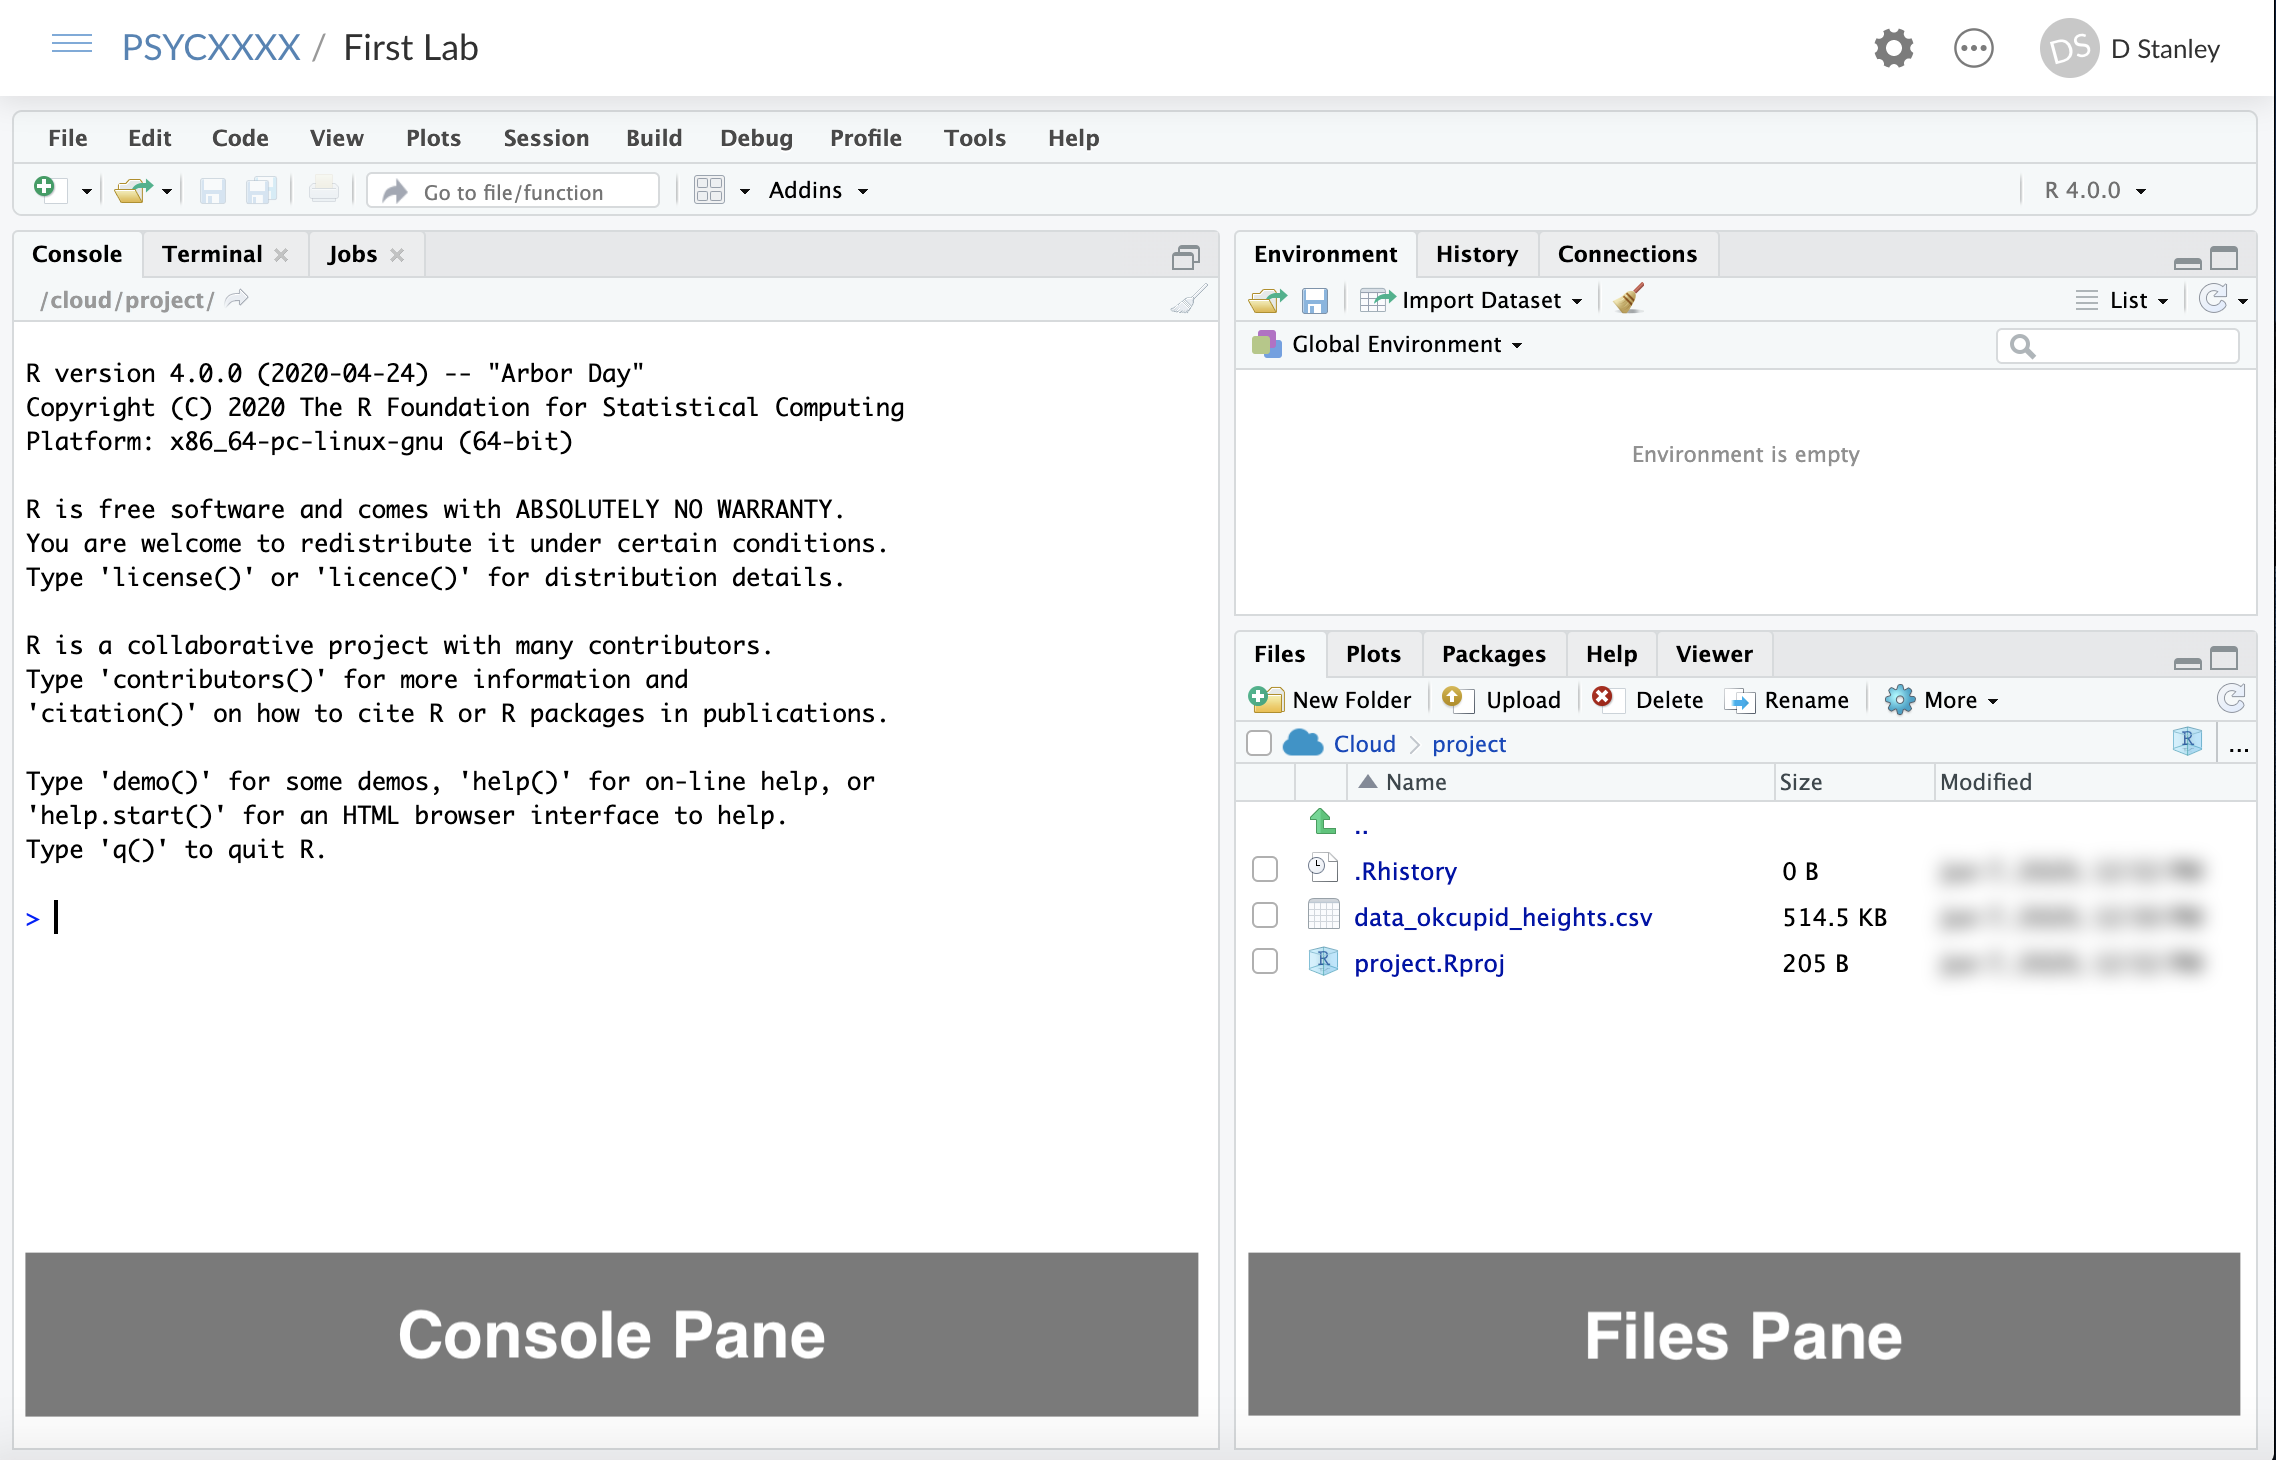Screen dimensions: 2276x1460
Task: Open project settings gear icon
Action: coord(1893,48)
